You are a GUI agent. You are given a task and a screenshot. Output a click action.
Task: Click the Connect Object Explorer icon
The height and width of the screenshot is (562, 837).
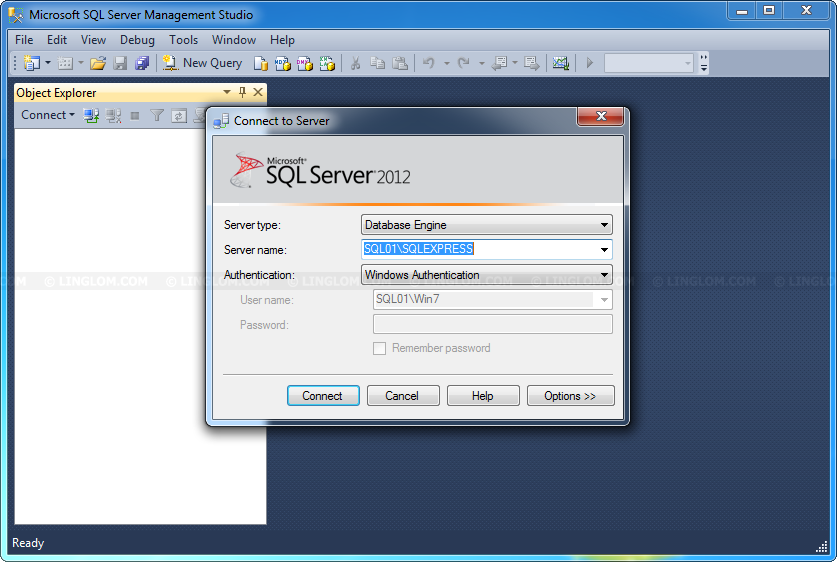coord(91,115)
